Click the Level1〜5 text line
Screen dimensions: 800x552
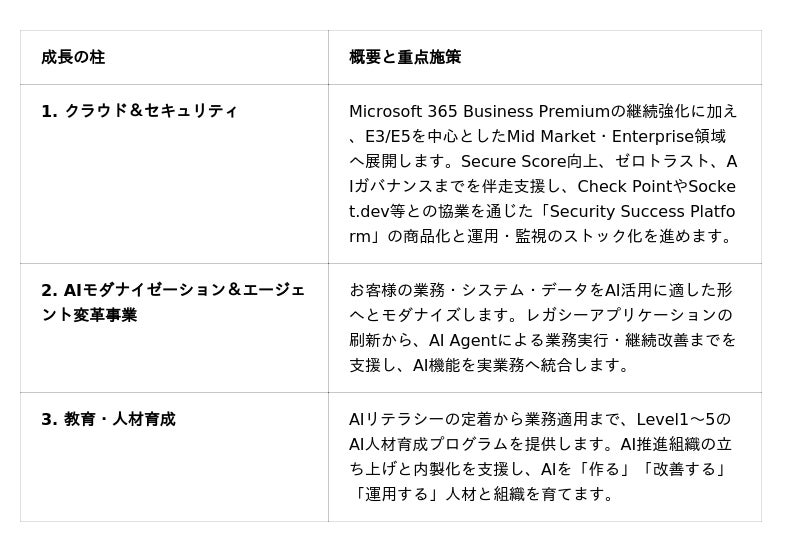click(x=540, y=419)
